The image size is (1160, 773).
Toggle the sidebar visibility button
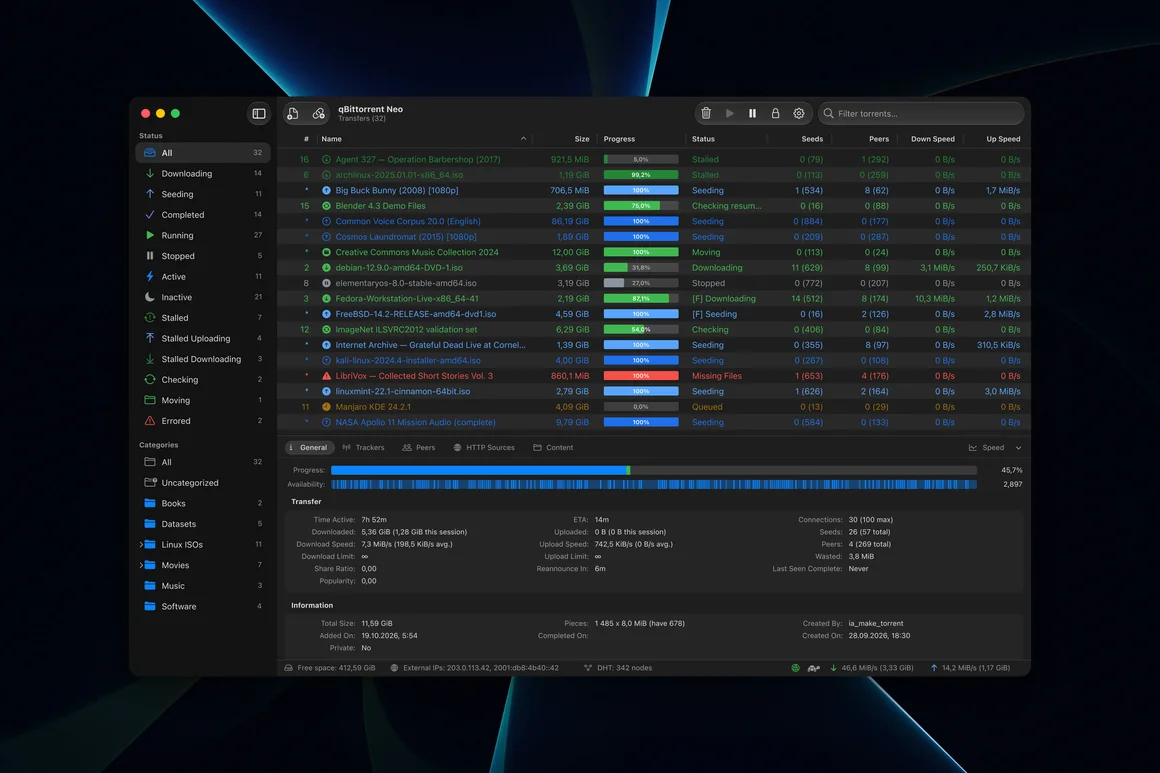pyautogui.click(x=259, y=114)
